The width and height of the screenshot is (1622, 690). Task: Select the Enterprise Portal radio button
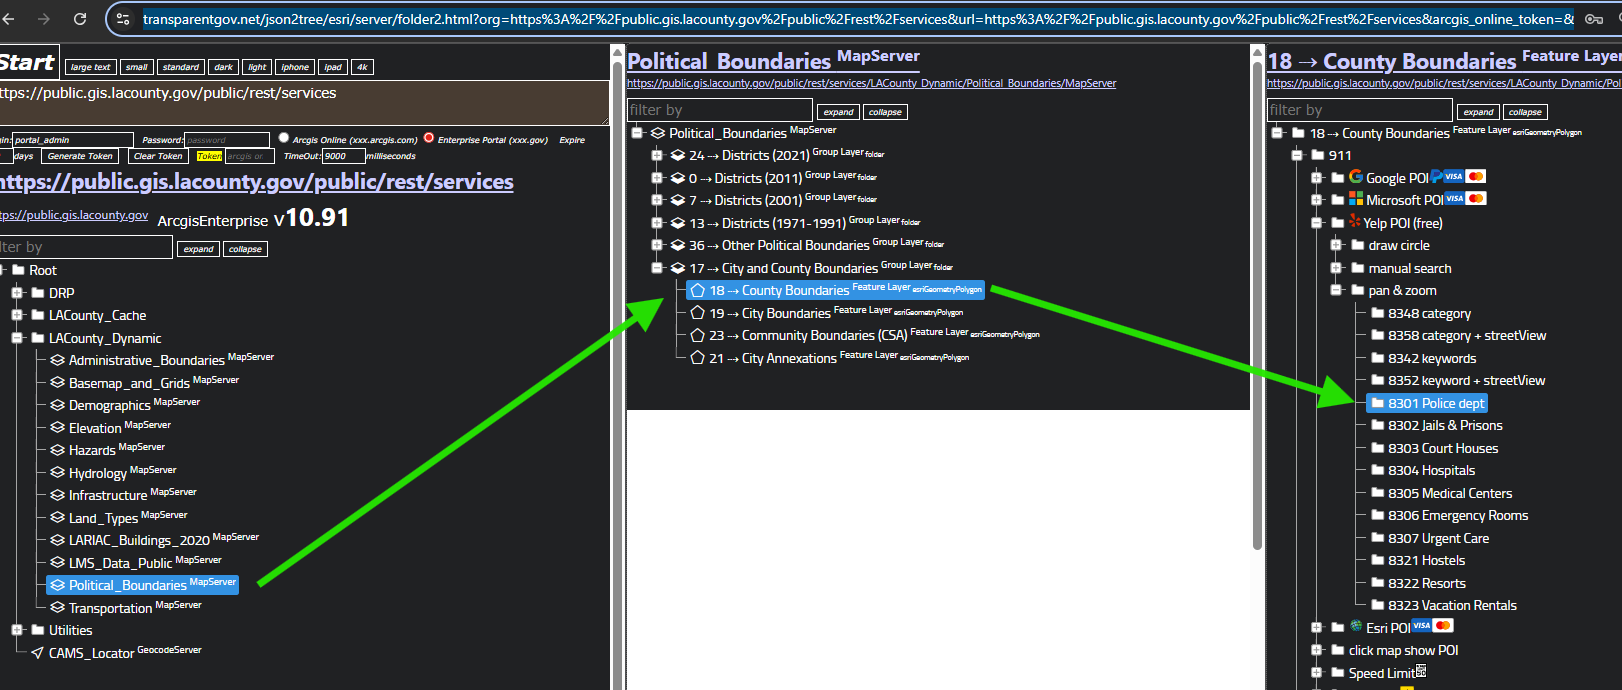(x=429, y=139)
